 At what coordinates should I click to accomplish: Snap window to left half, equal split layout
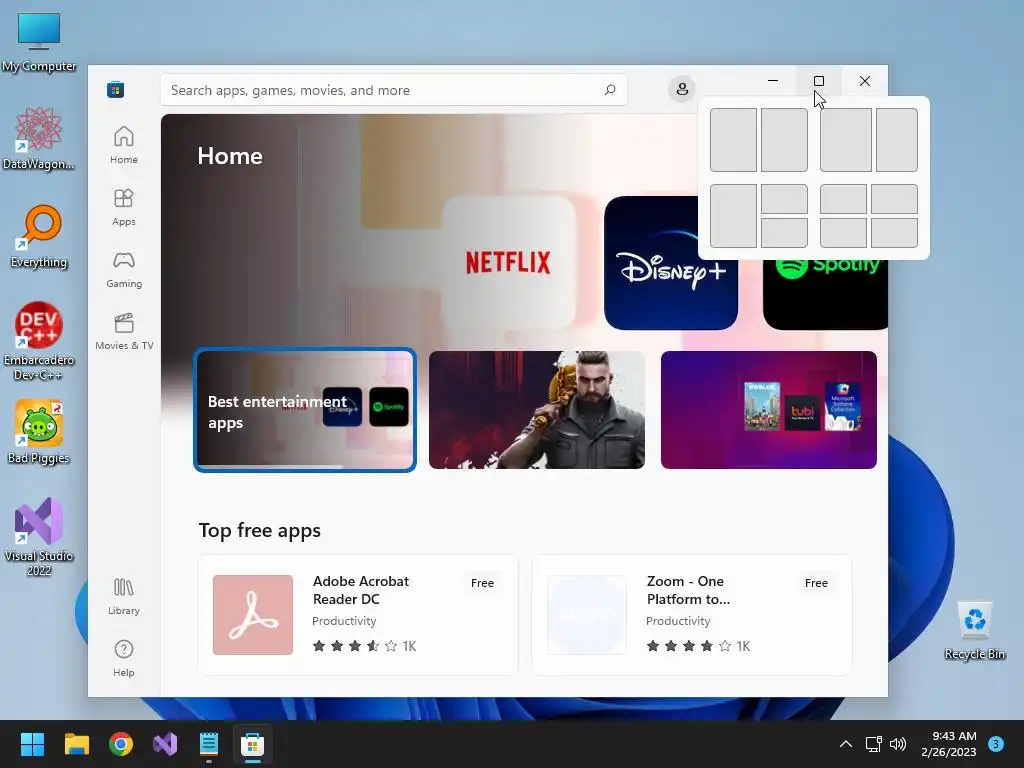(733, 140)
